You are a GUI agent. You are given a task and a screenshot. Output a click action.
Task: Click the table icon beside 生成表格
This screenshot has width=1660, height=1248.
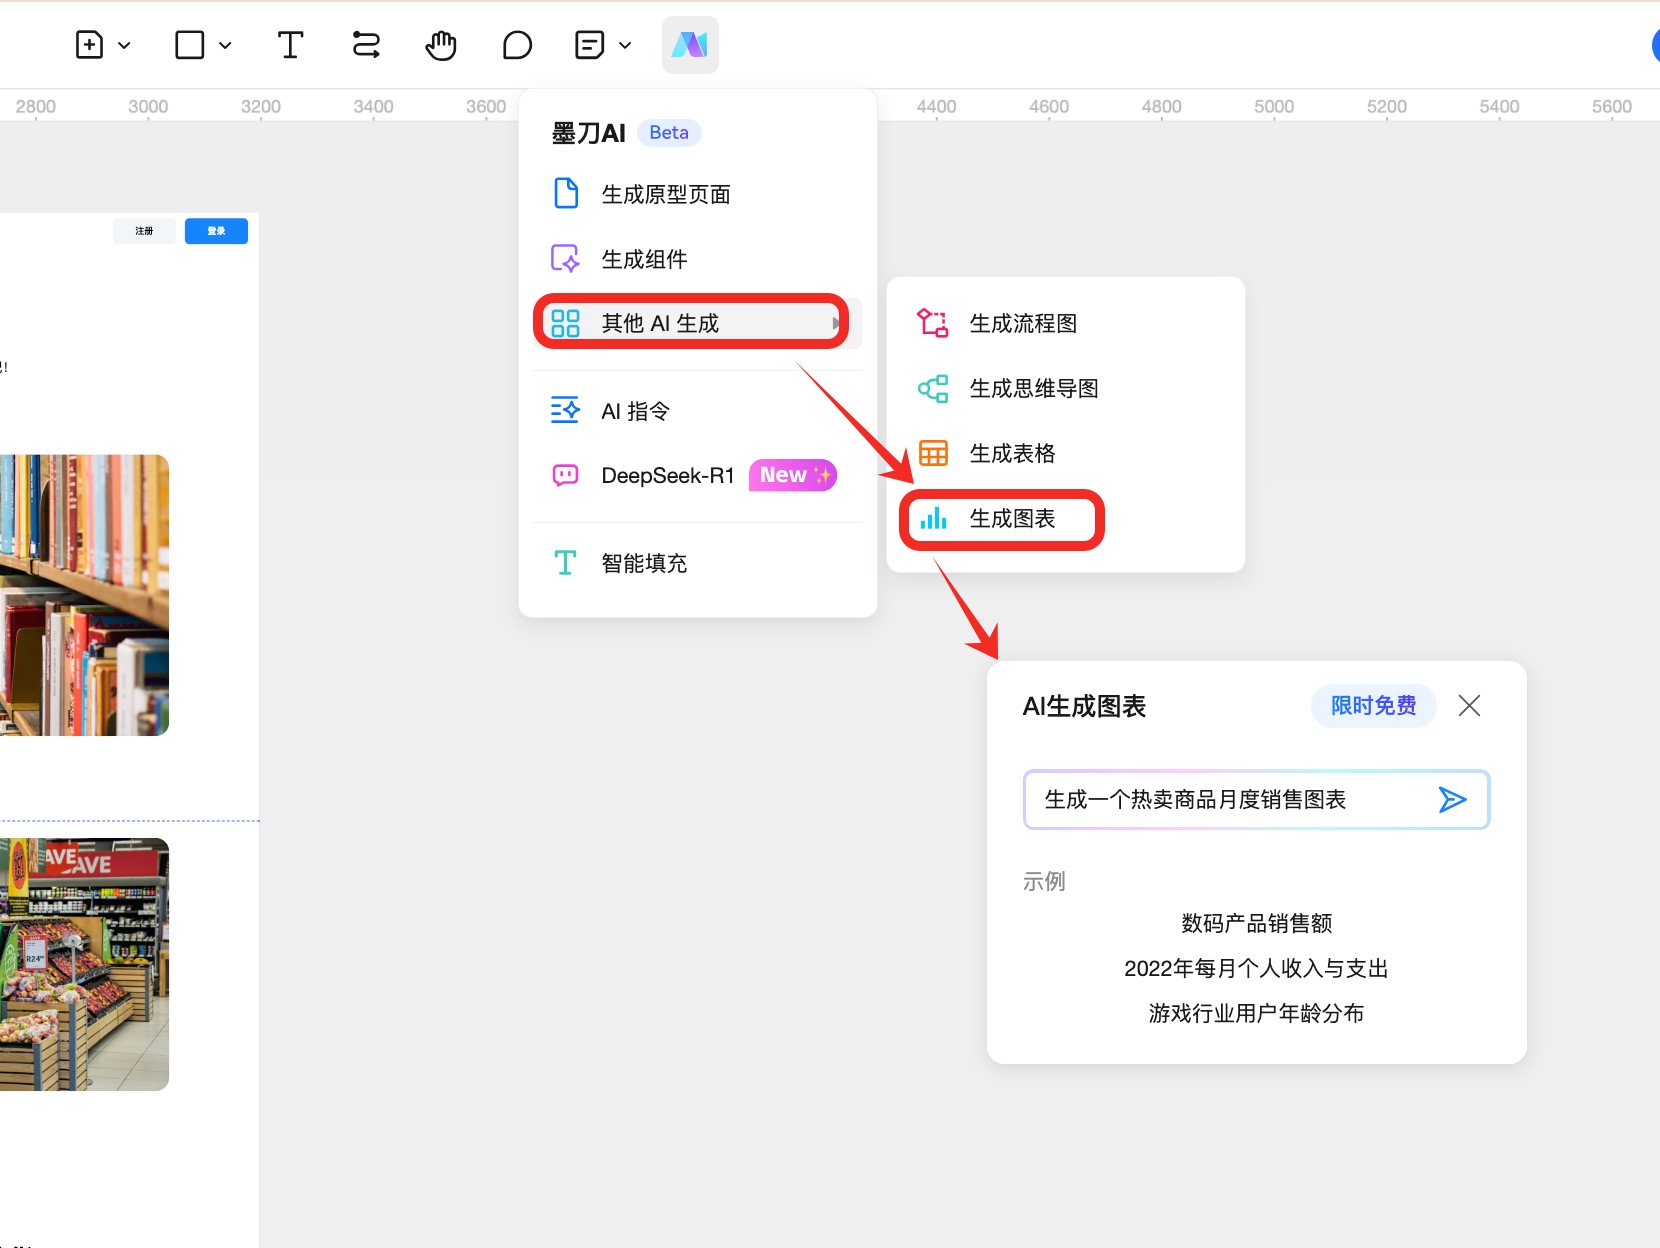(933, 453)
